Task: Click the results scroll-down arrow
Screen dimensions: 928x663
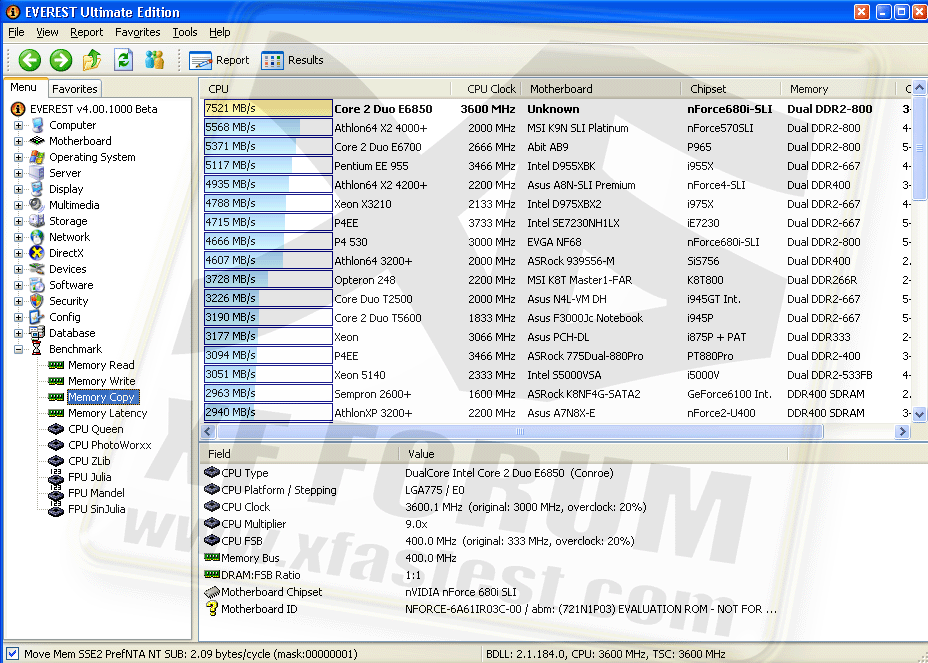Action: (919, 414)
